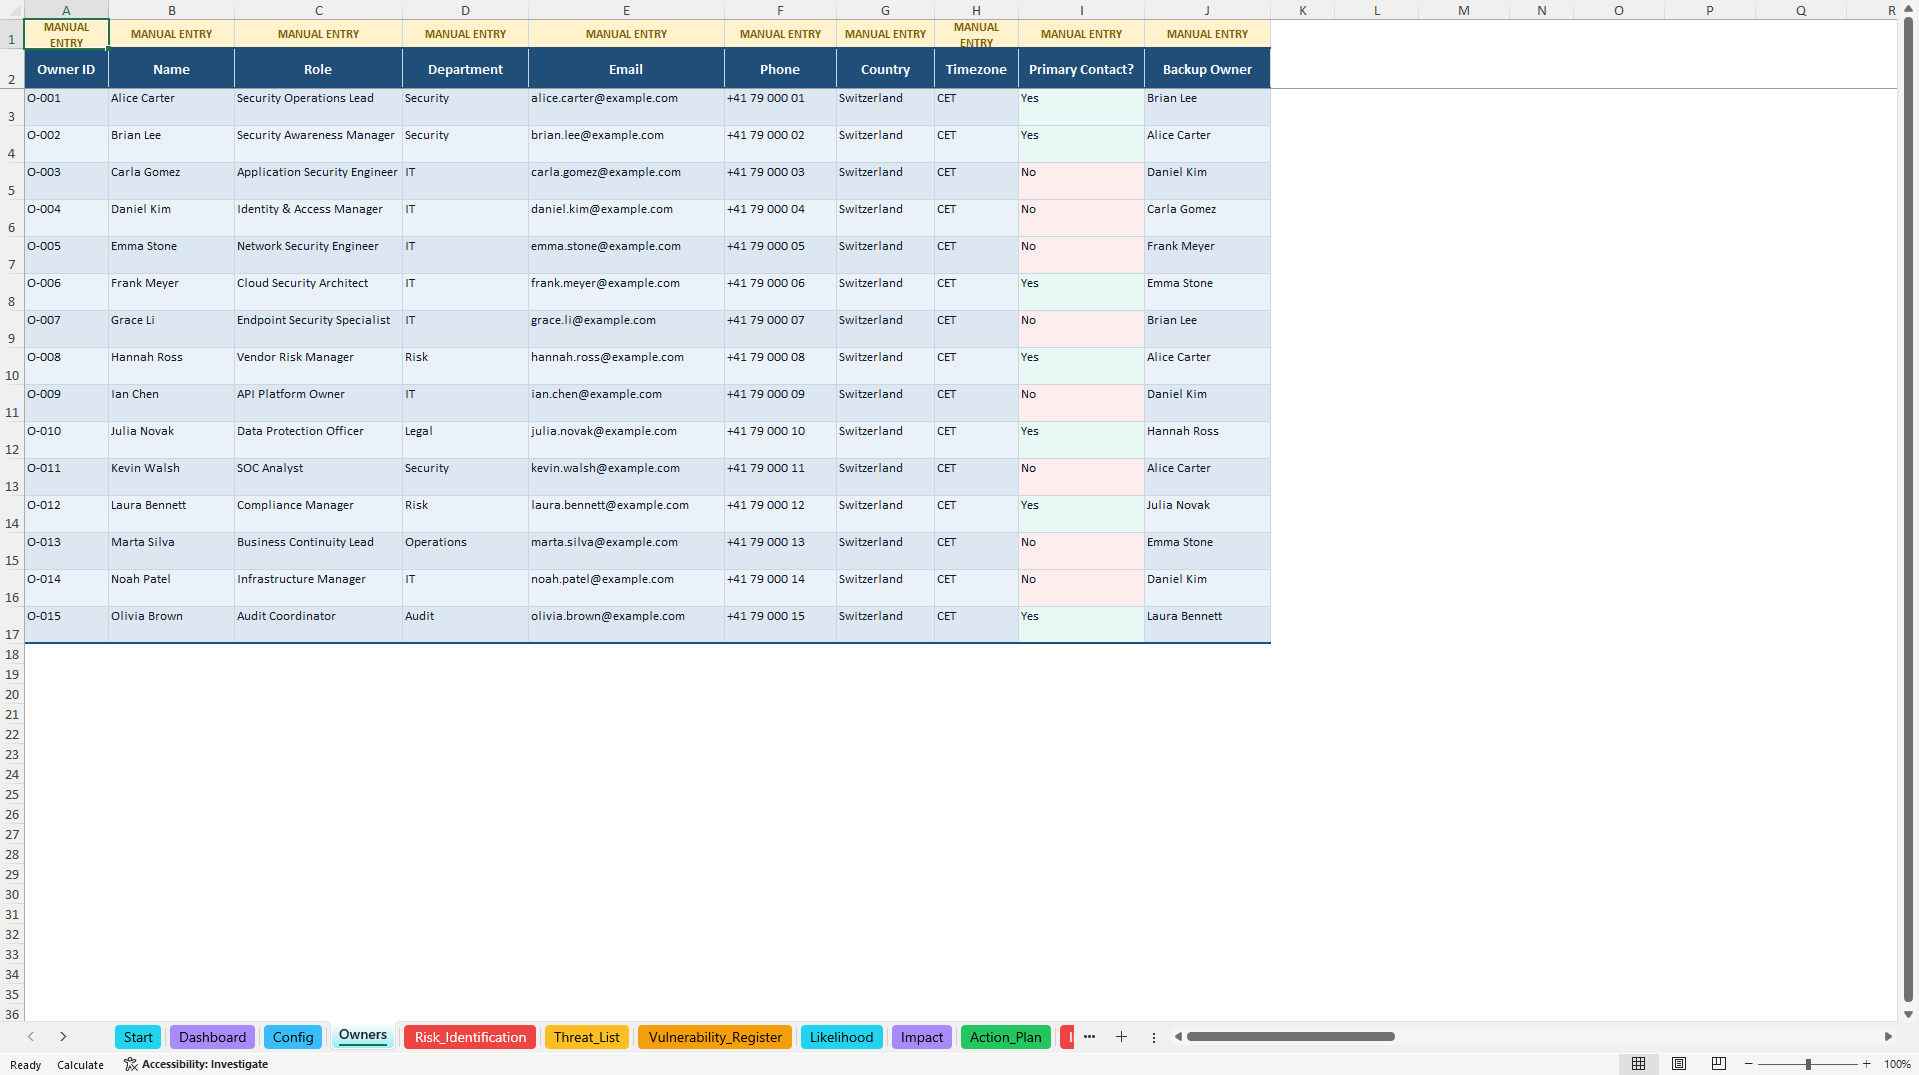Go to previous sheet tab arrow
Image resolution: width=1919 pixels, height=1075 pixels.
(x=31, y=1037)
